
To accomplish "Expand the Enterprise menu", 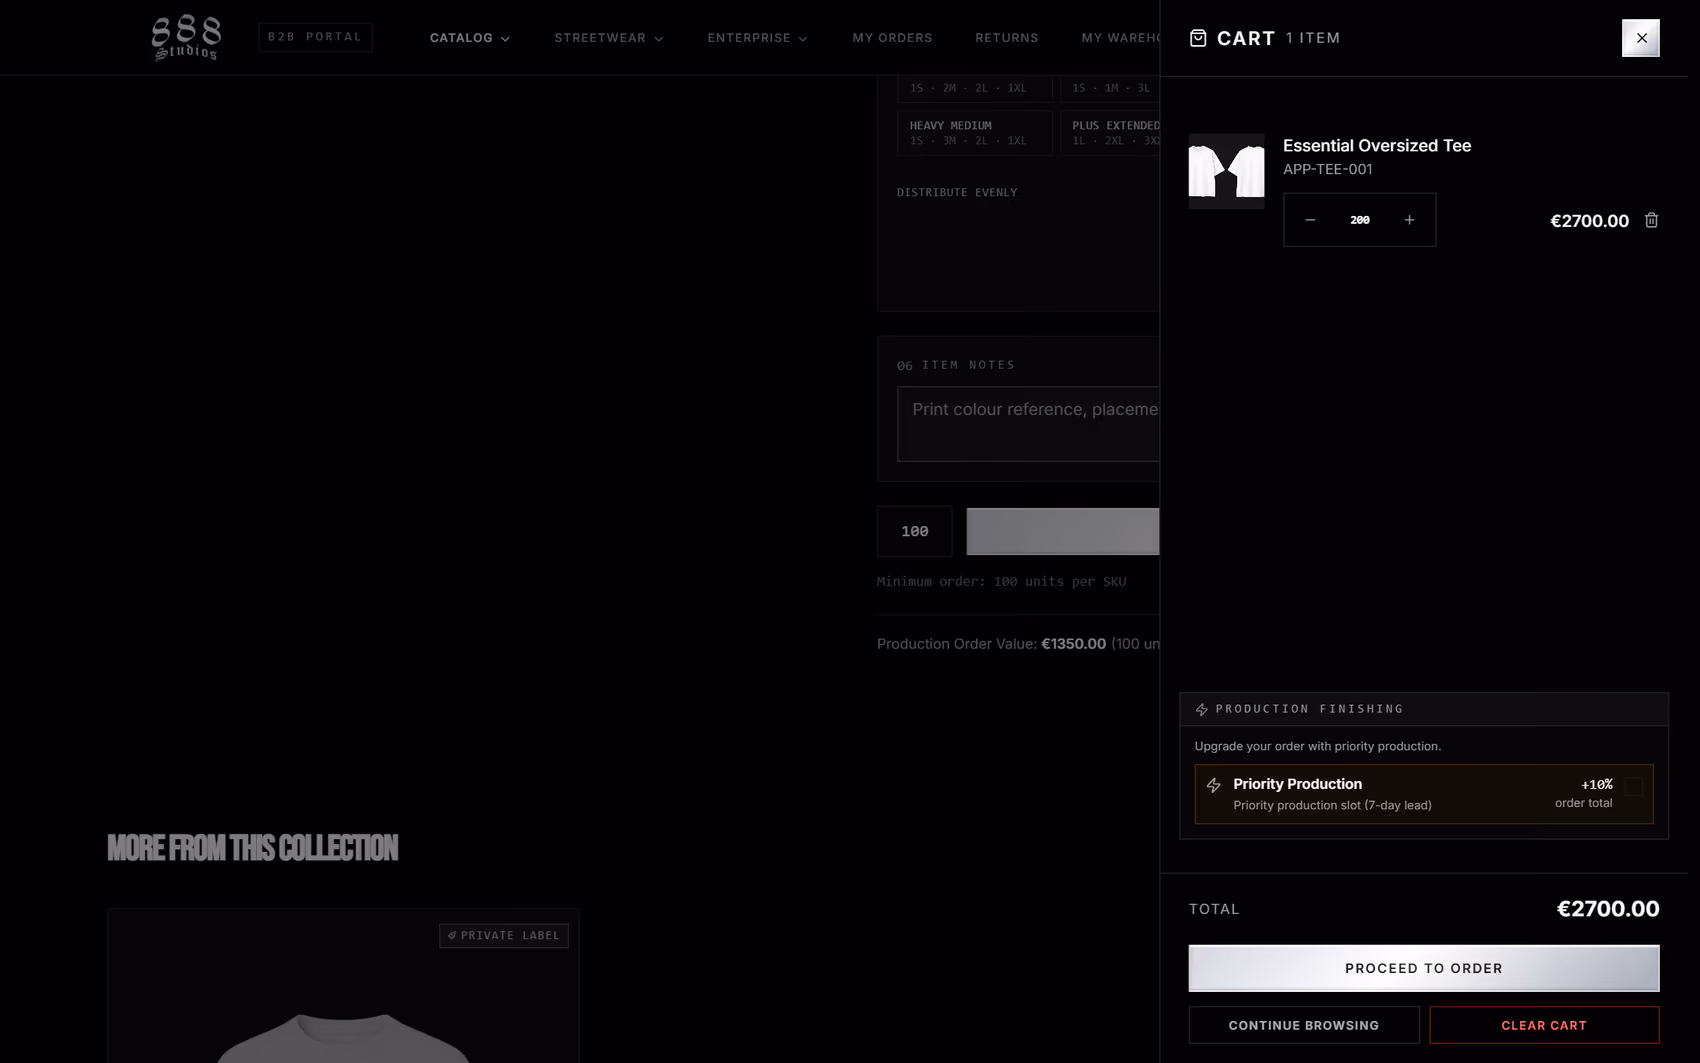I will (757, 38).
